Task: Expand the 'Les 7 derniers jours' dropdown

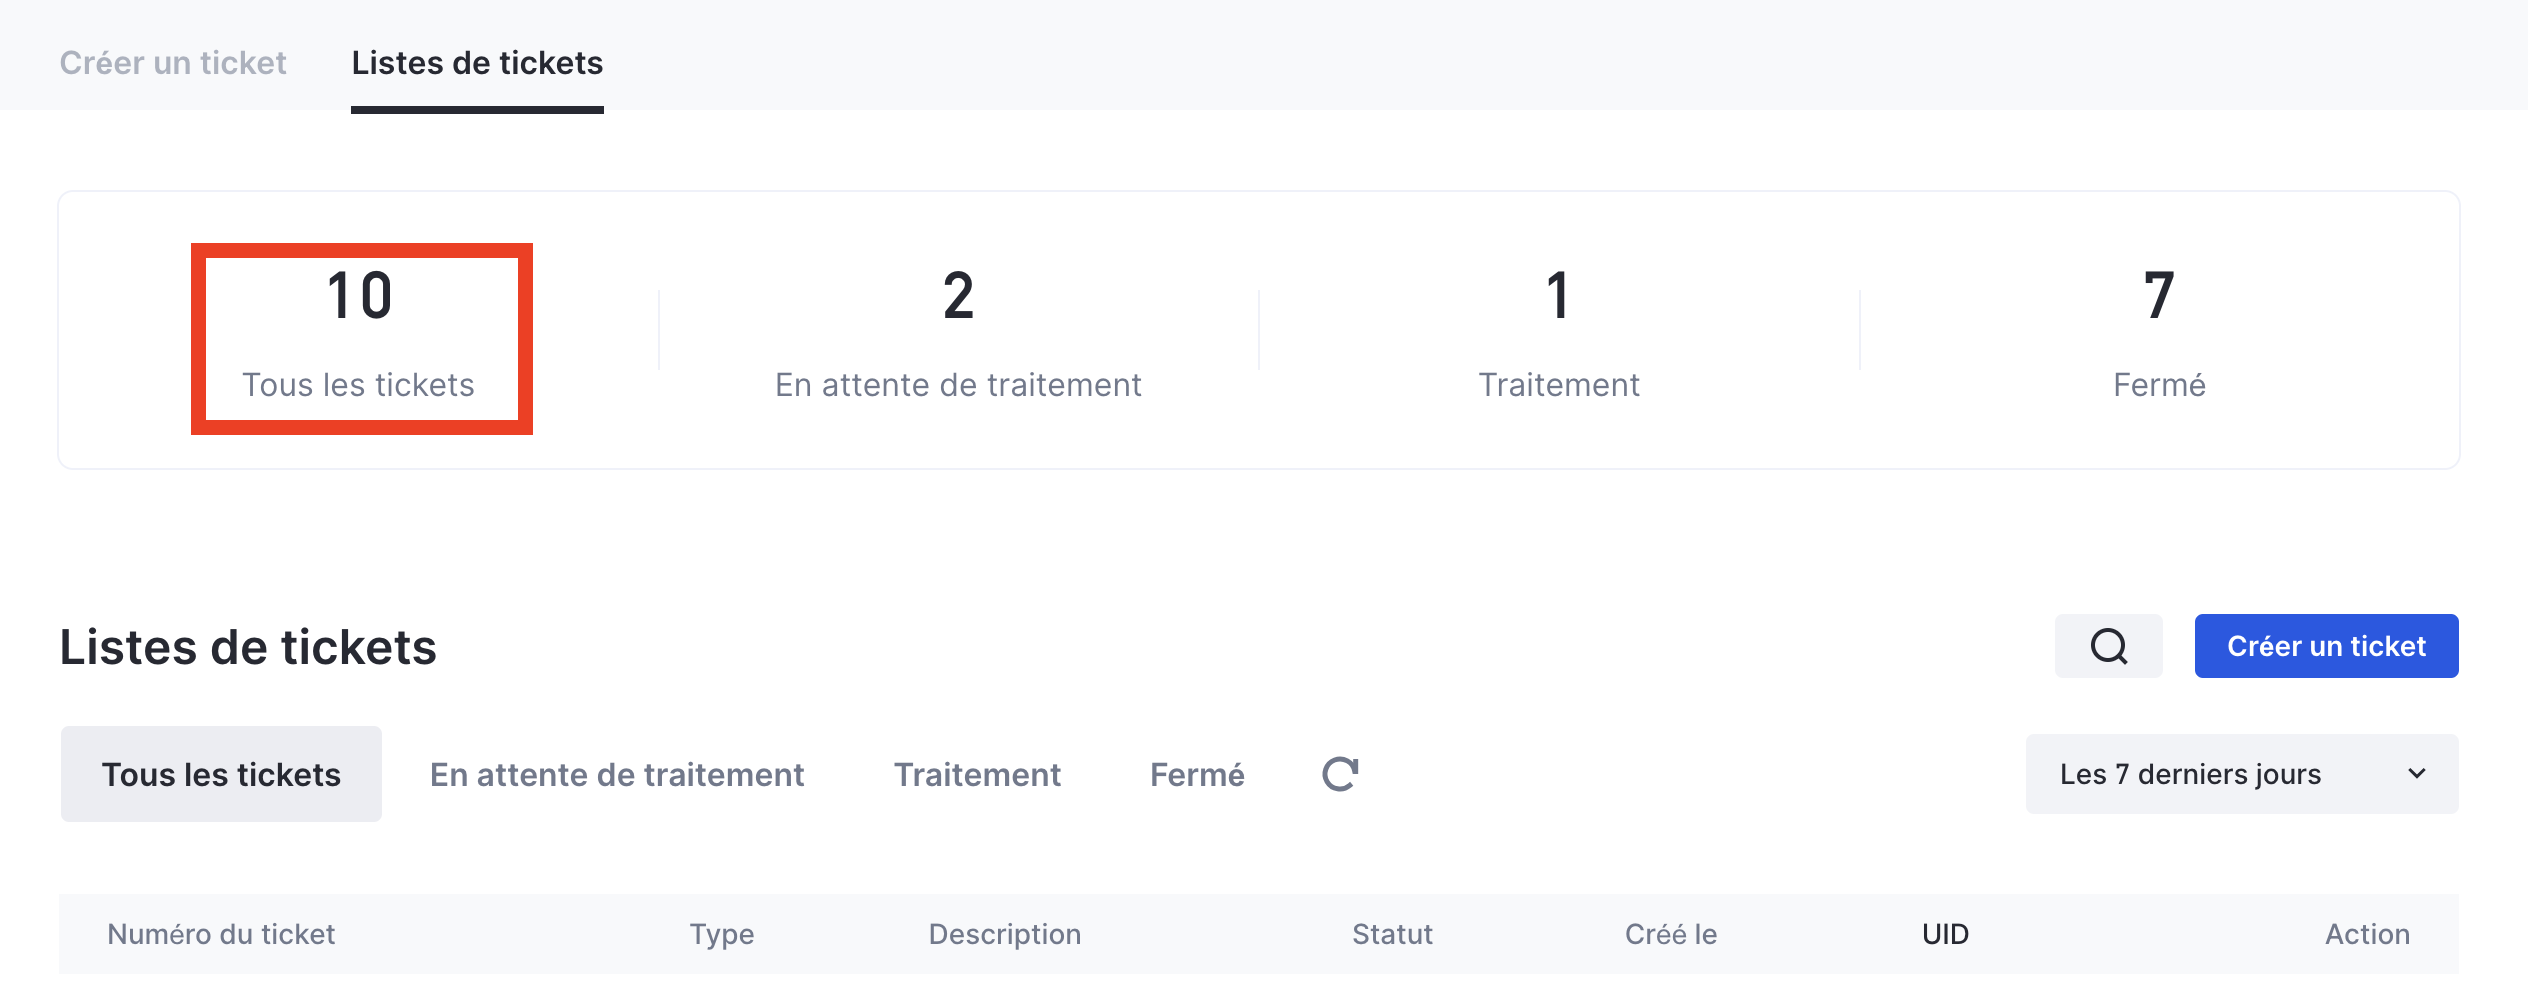Action: click(2241, 774)
